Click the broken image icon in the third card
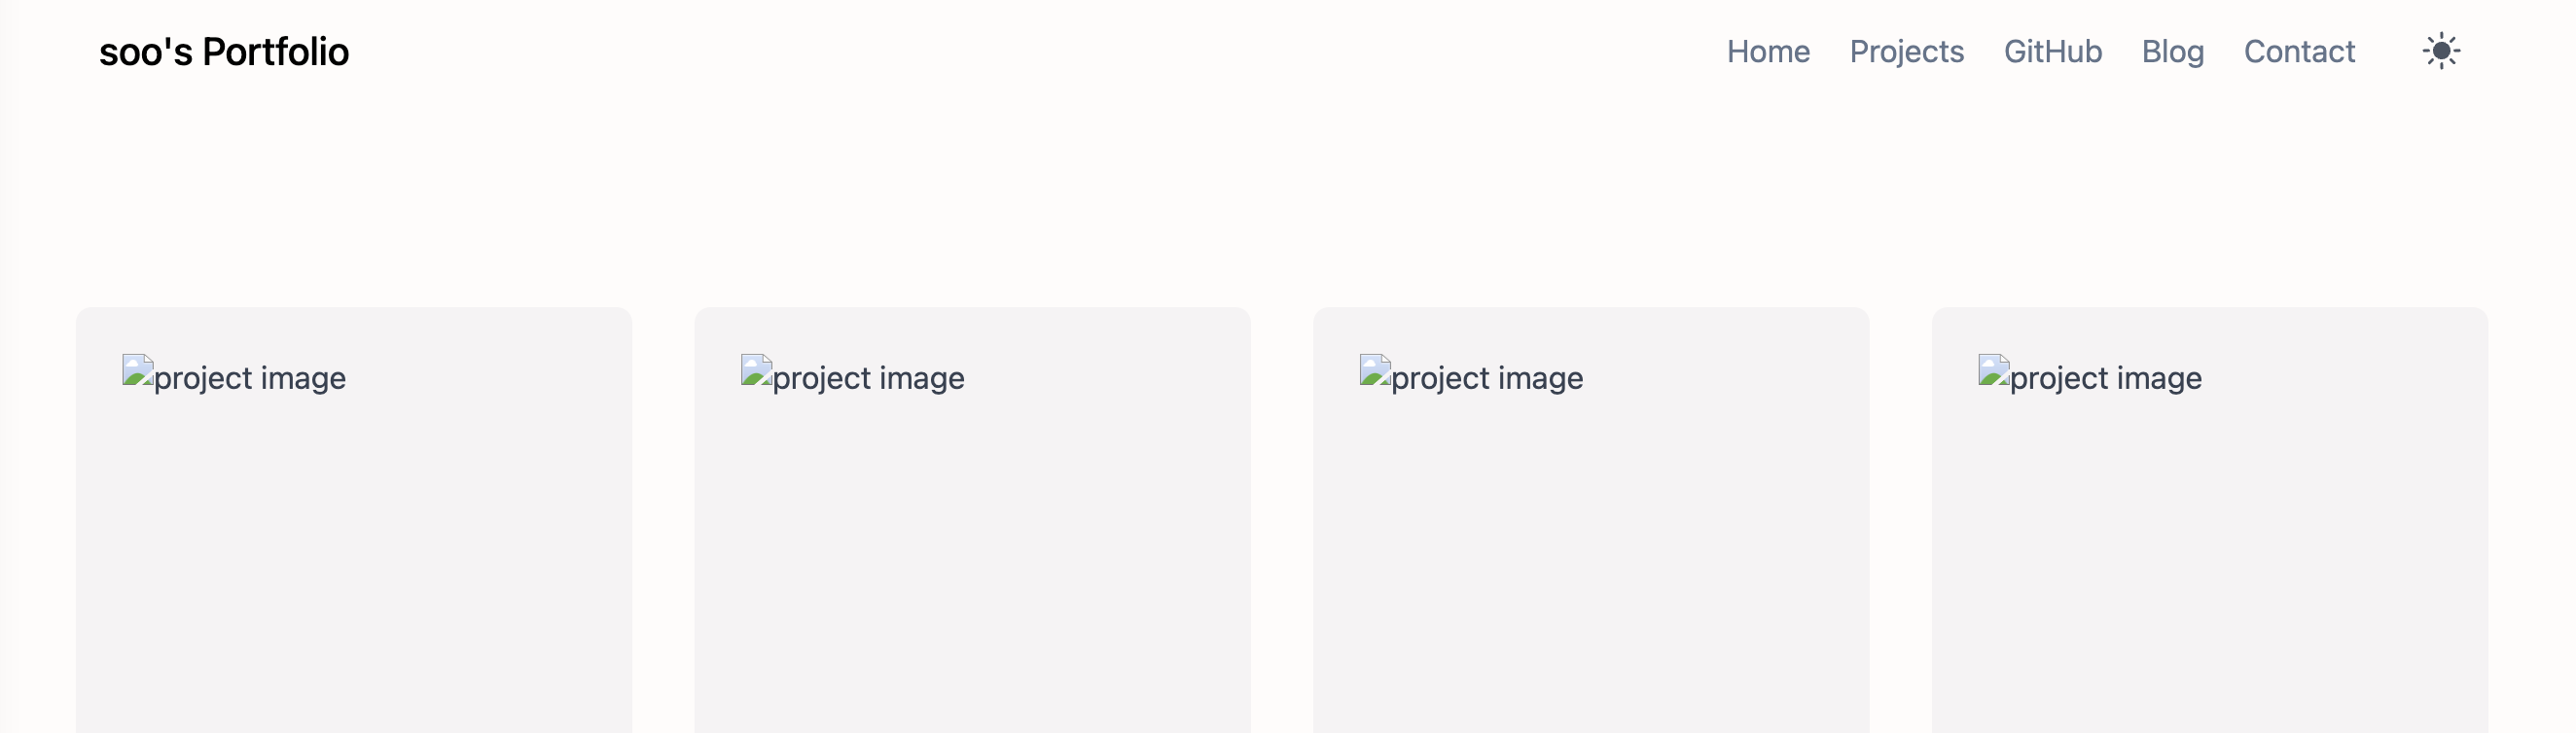Viewport: 2576px width, 733px height. [1375, 370]
